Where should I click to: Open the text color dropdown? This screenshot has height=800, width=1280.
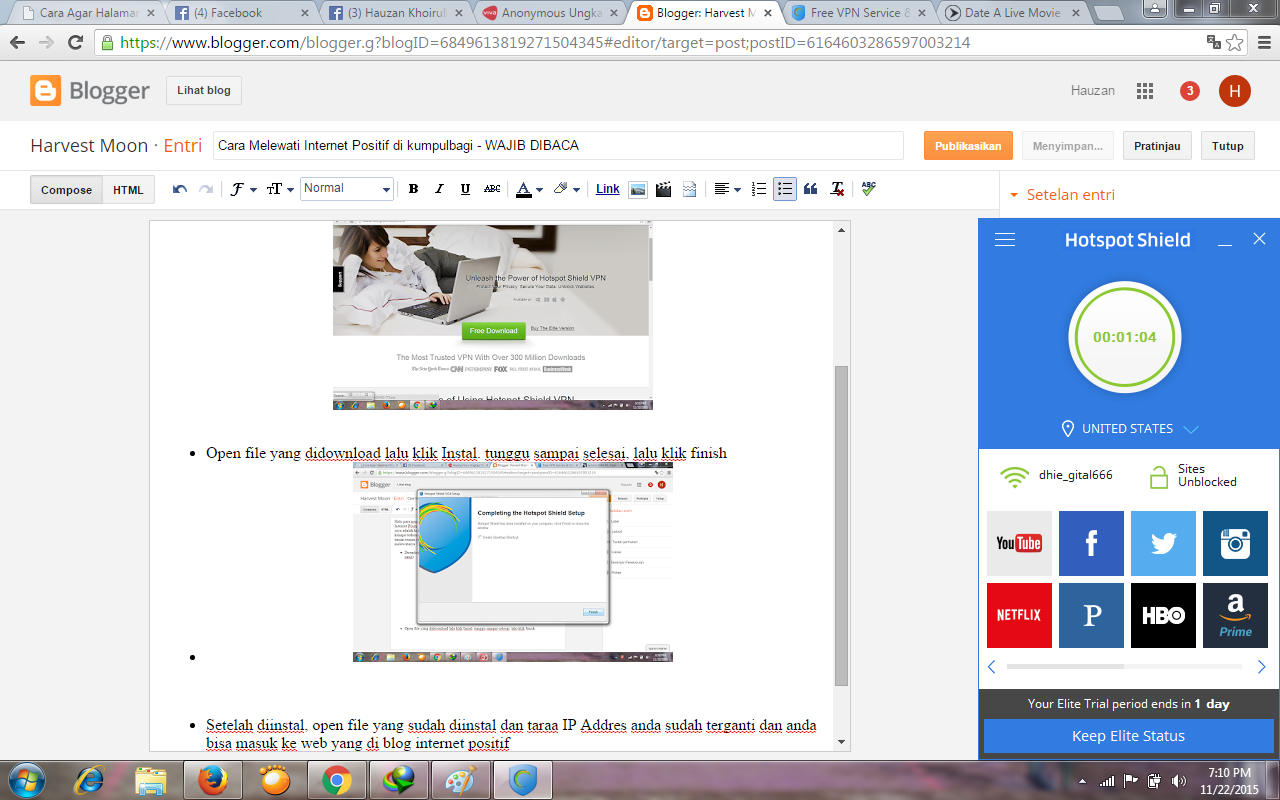(529, 189)
